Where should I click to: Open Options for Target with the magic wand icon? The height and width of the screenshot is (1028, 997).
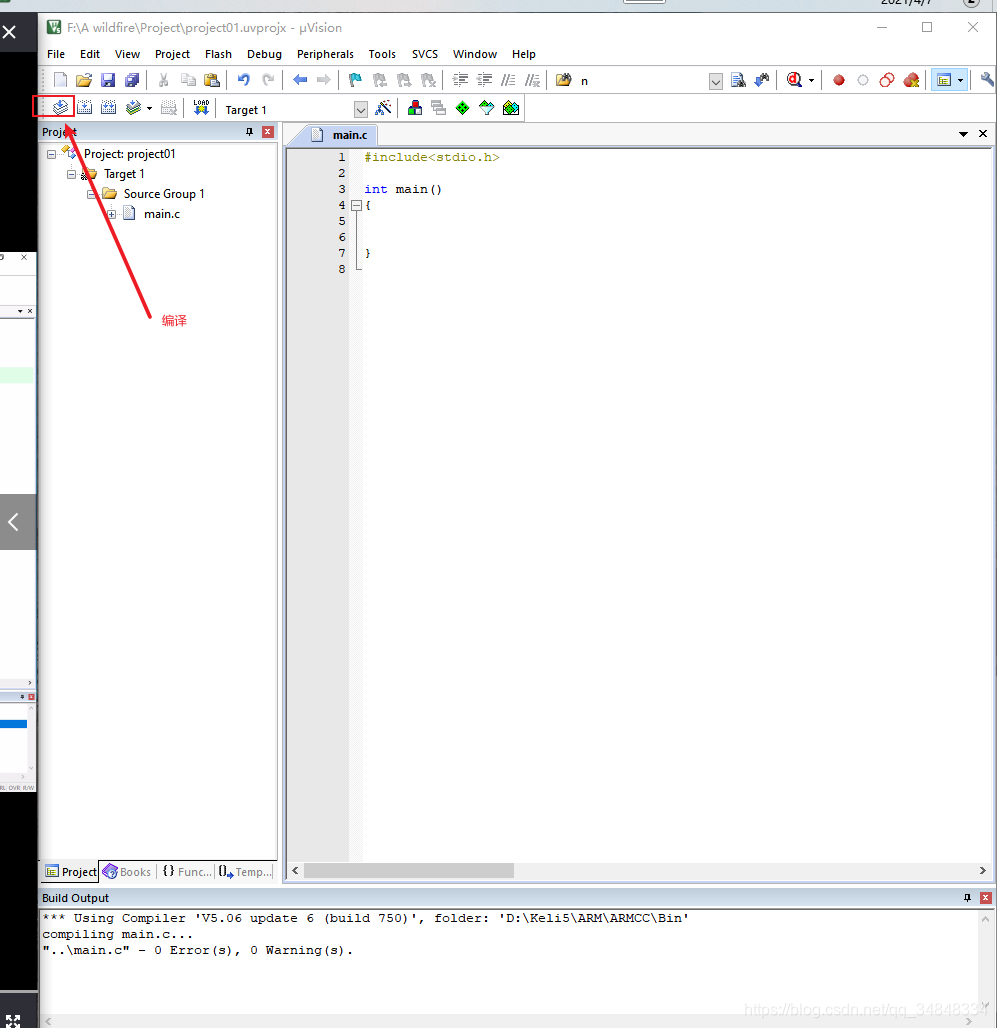coord(383,108)
